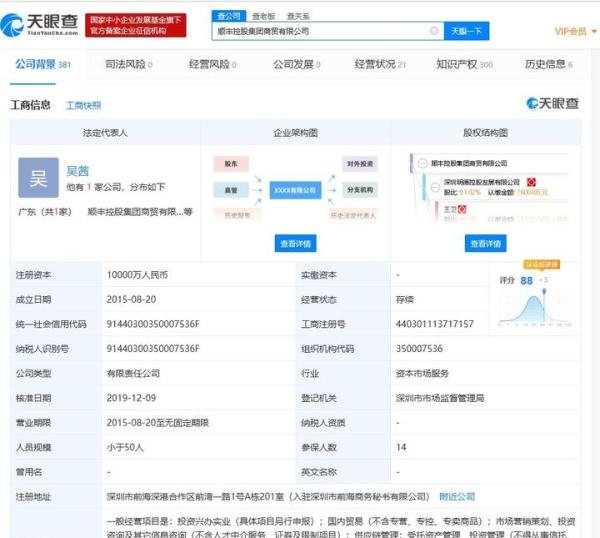Click the 吴 avatar of legal representative
This screenshot has height=538, width=600.
click(x=38, y=178)
